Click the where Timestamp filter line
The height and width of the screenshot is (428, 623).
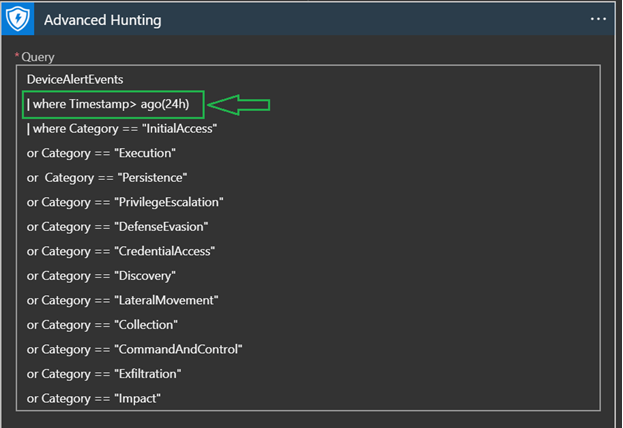pos(113,104)
